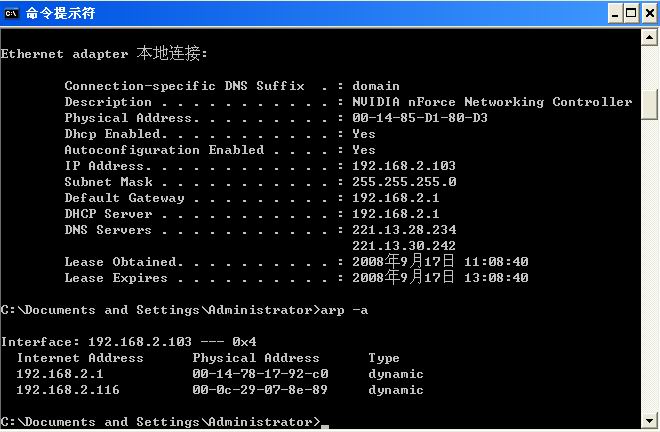This screenshot has height=432, width=660.
Task: Maximize the command prompt window
Action: pyautogui.click(x=630, y=12)
